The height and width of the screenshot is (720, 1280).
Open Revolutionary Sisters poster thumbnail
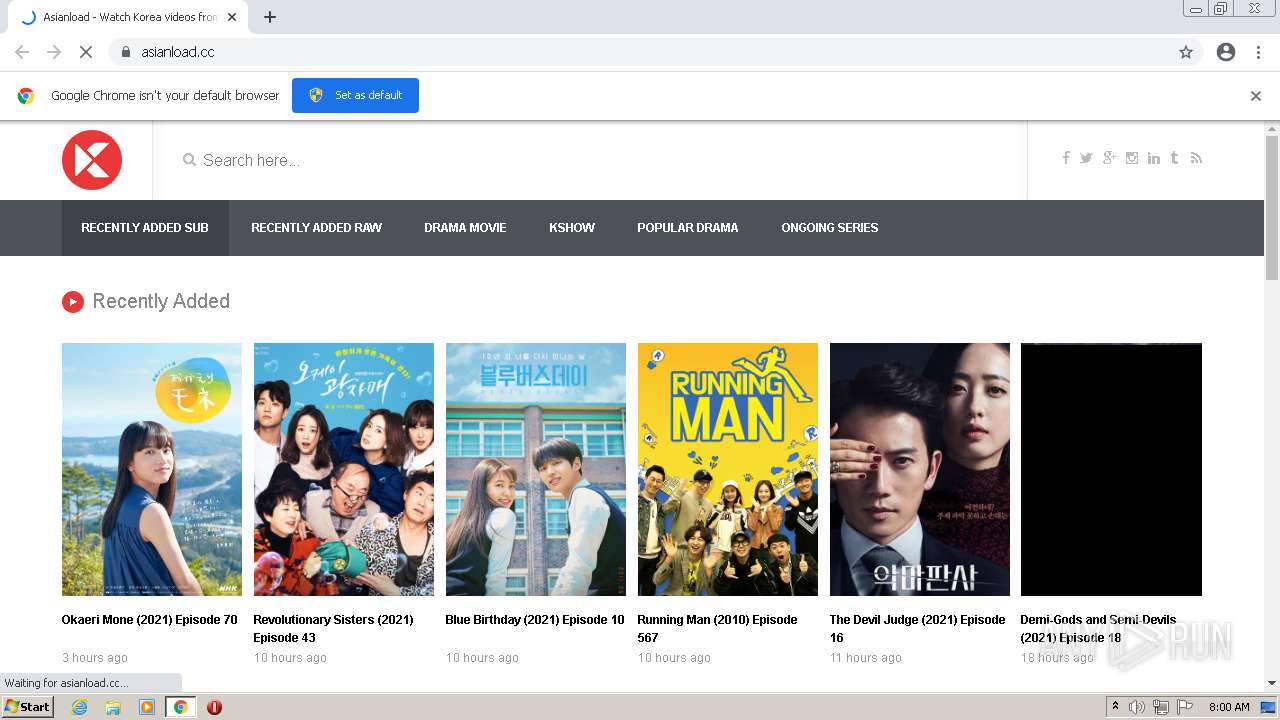pos(344,469)
